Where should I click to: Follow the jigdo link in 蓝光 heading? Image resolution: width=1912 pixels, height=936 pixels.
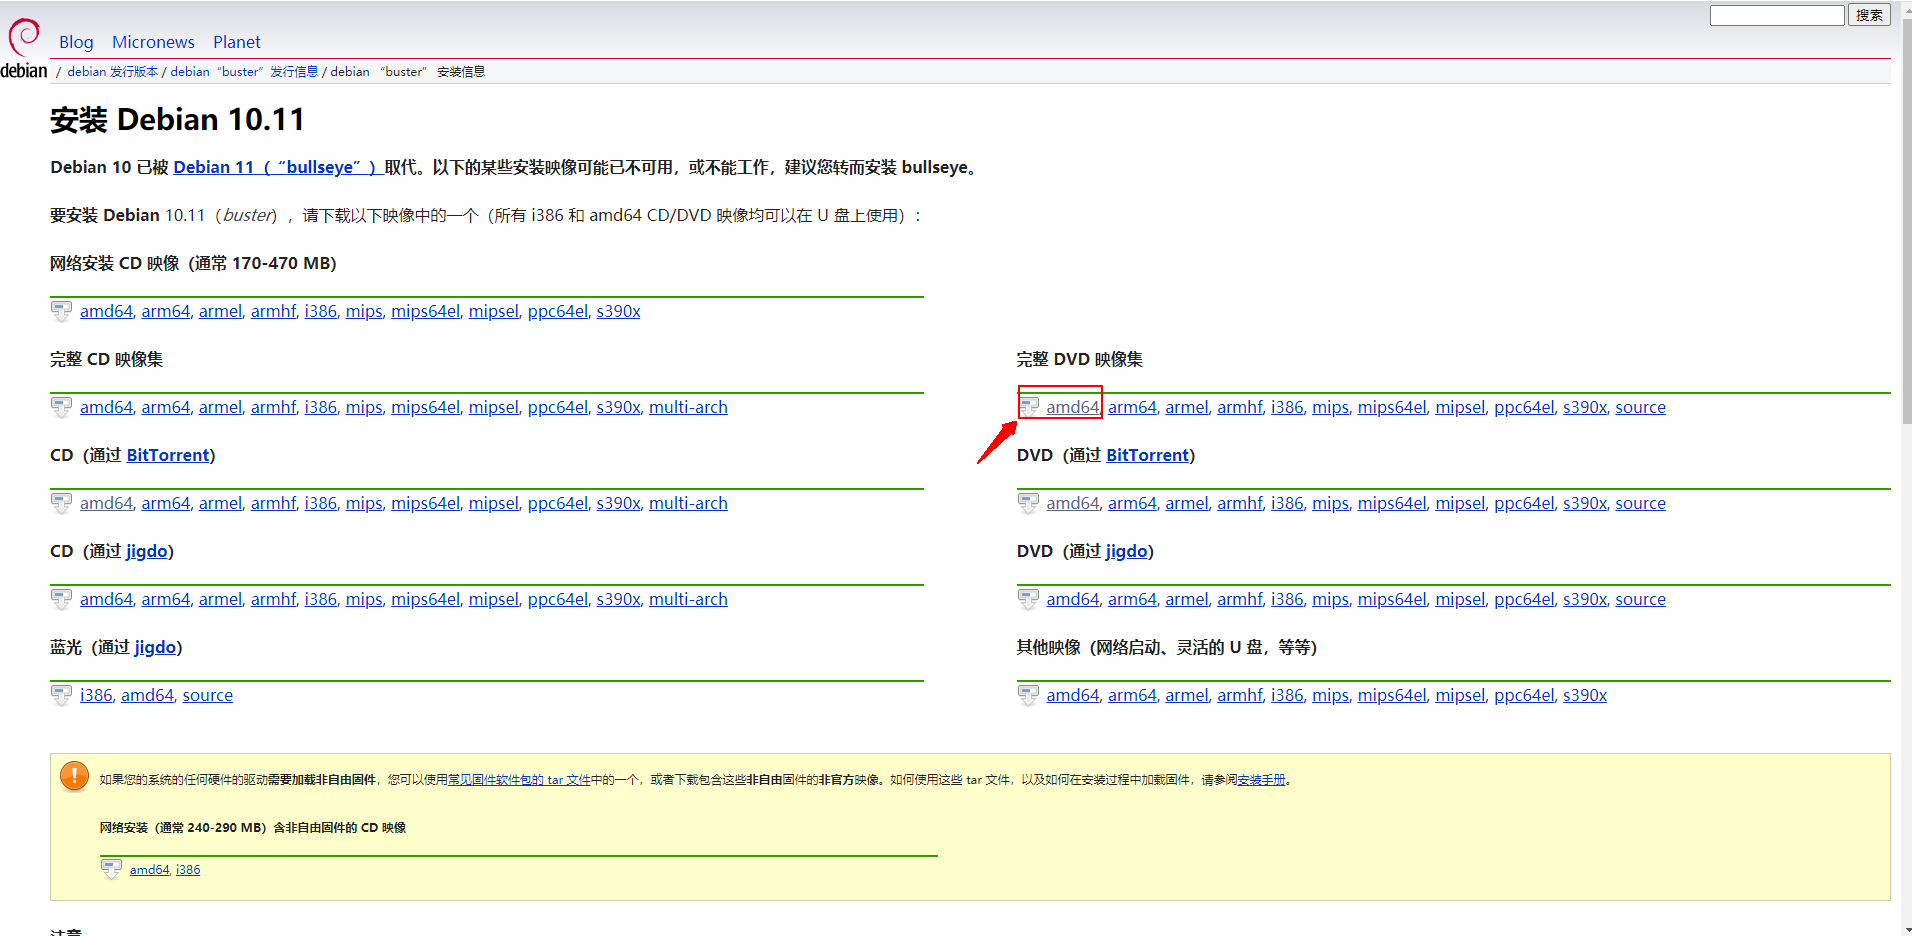pyautogui.click(x=155, y=647)
